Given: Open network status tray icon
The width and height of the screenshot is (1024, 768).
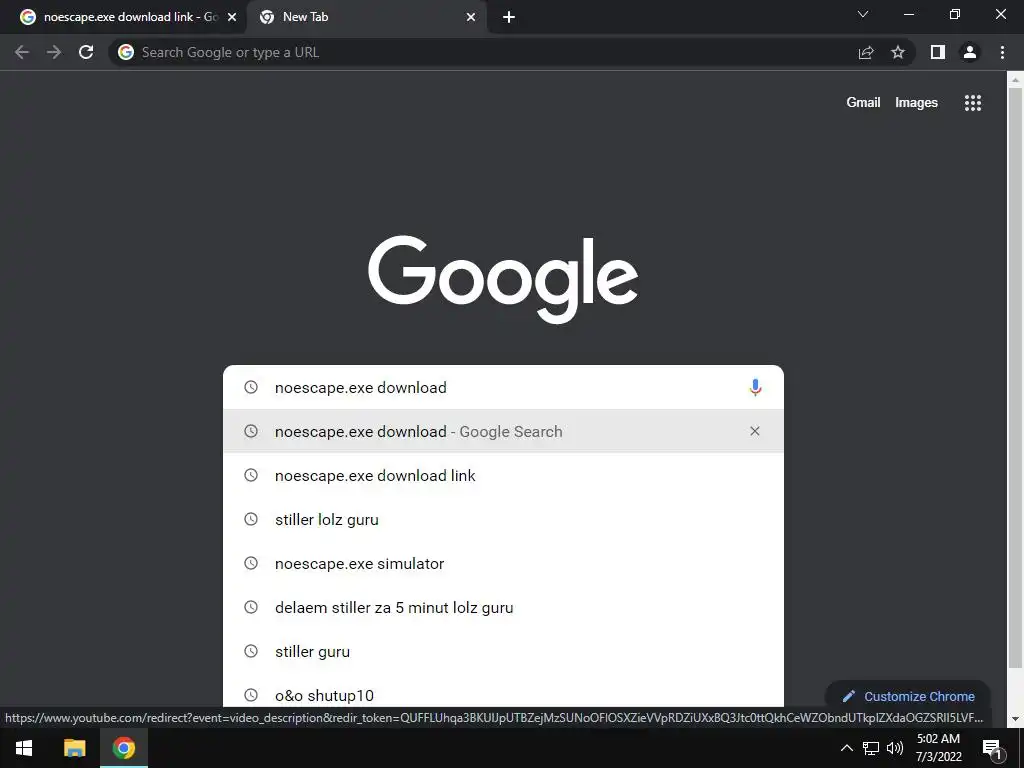Looking at the screenshot, I should click(871, 748).
